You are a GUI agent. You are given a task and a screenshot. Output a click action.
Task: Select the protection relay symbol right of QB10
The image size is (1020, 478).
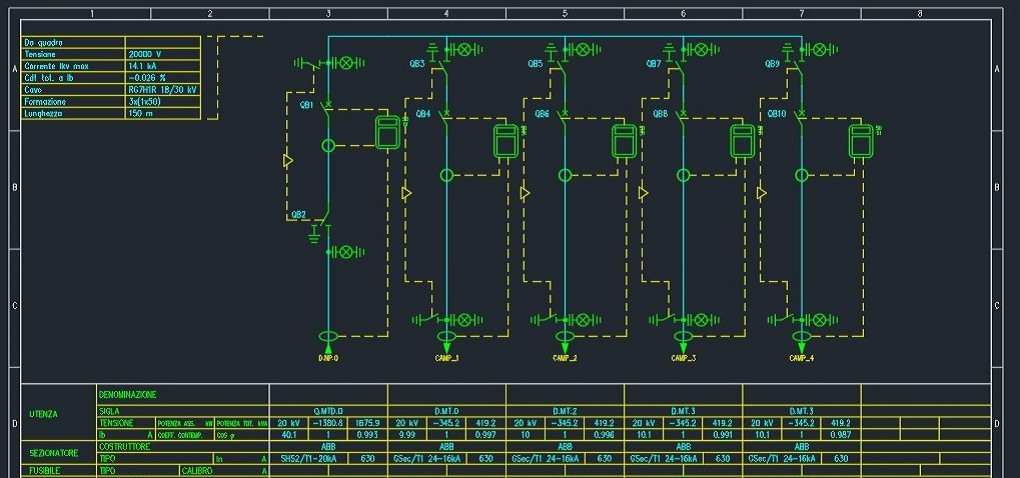(x=861, y=141)
